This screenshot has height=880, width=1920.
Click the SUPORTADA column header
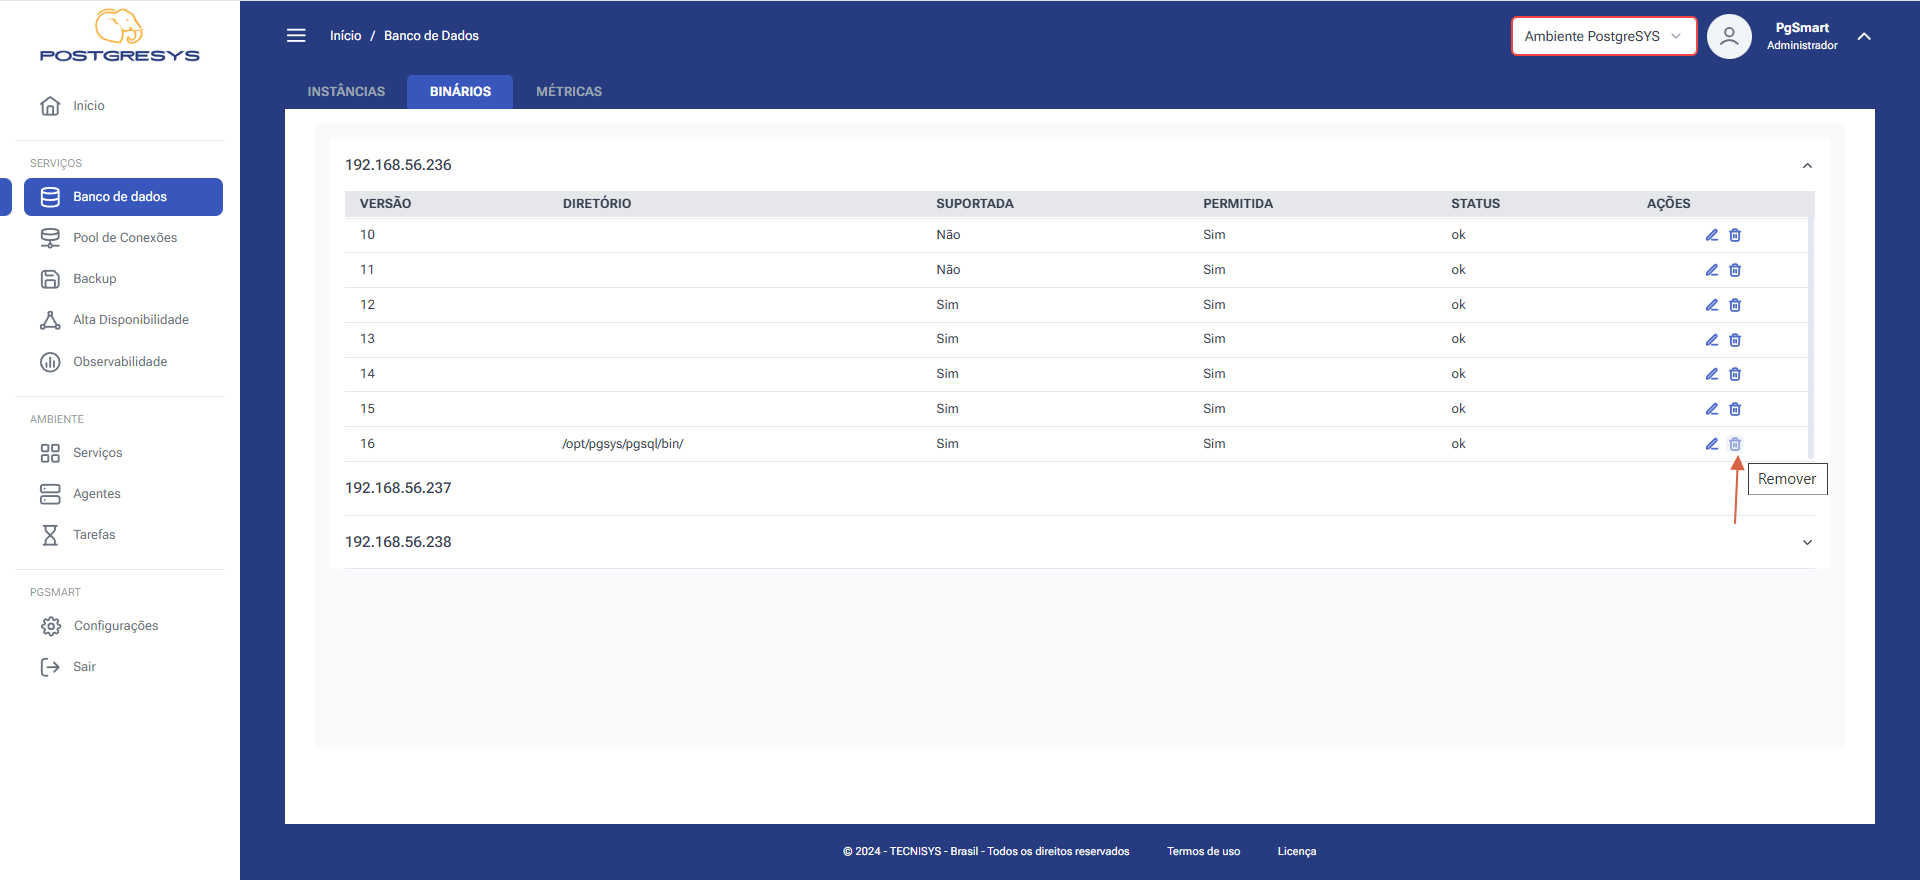pyautogui.click(x=975, y=204)
